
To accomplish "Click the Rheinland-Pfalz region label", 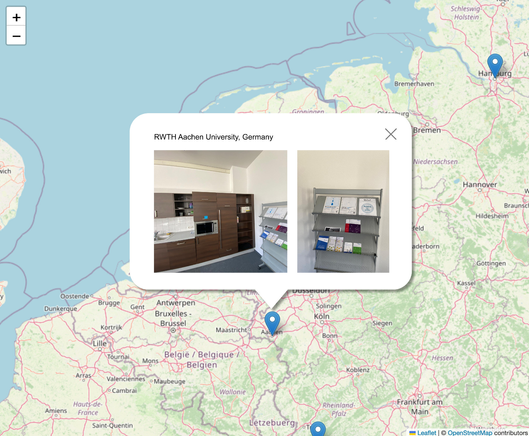I will [x=338, y=409].
